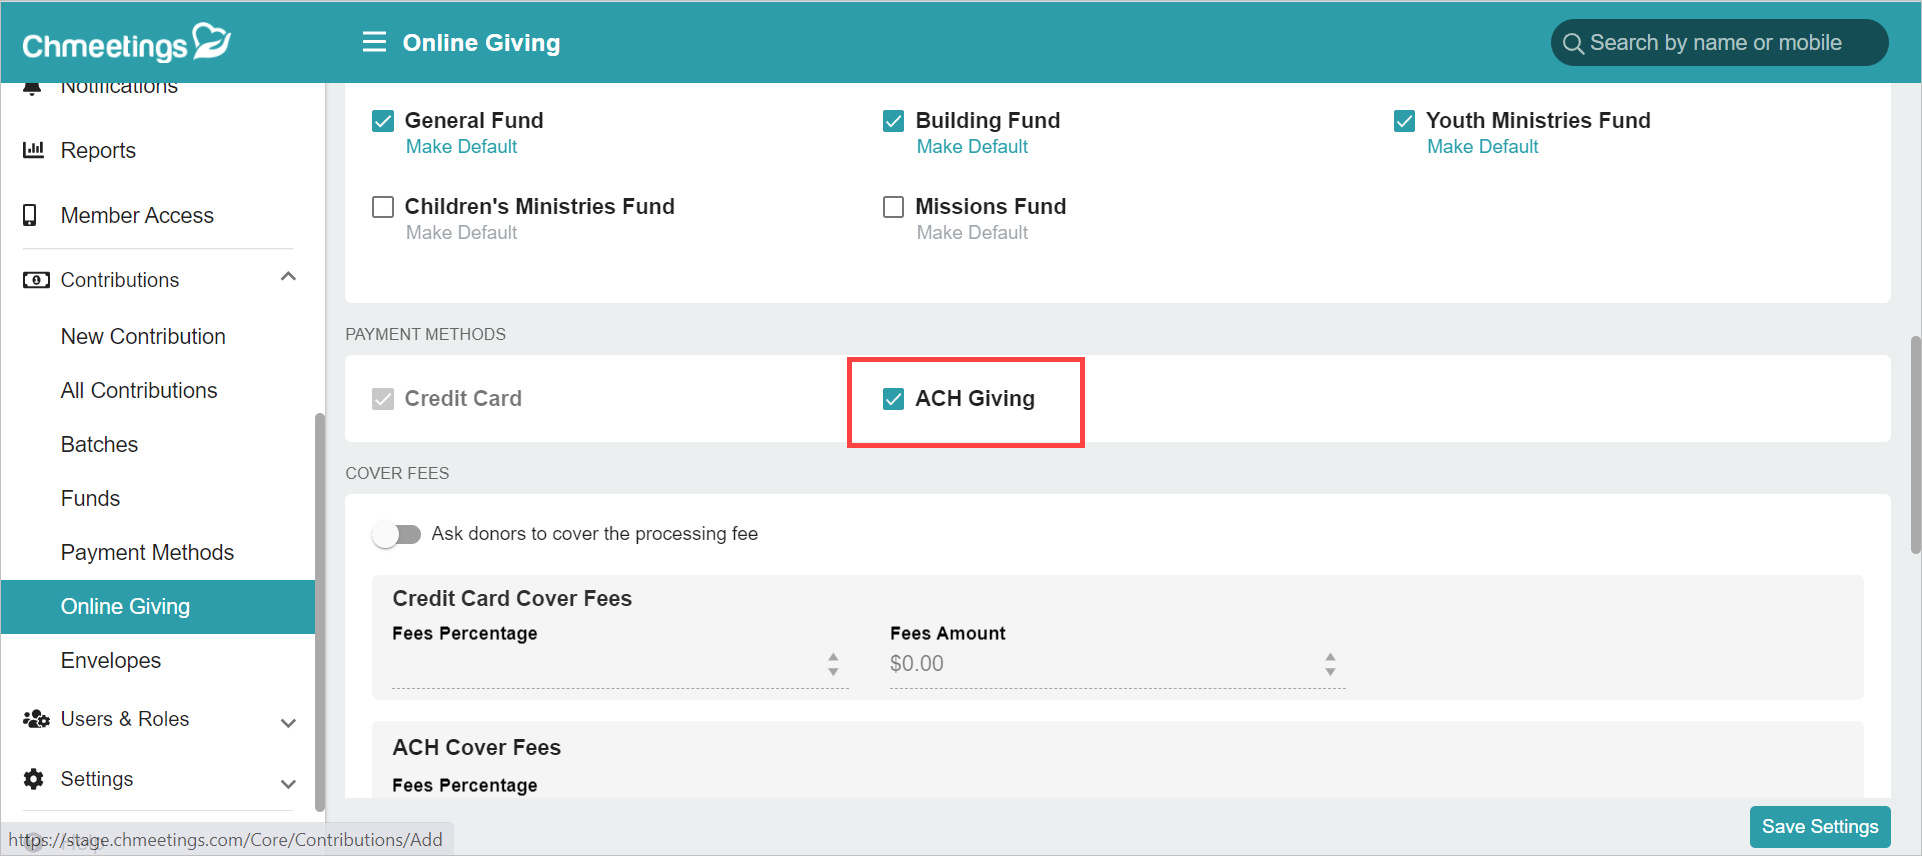Check the Children's Ministries Fund checkbox
The width and height of the screenshot is (1922, 856).
click(x=383, y=207)
